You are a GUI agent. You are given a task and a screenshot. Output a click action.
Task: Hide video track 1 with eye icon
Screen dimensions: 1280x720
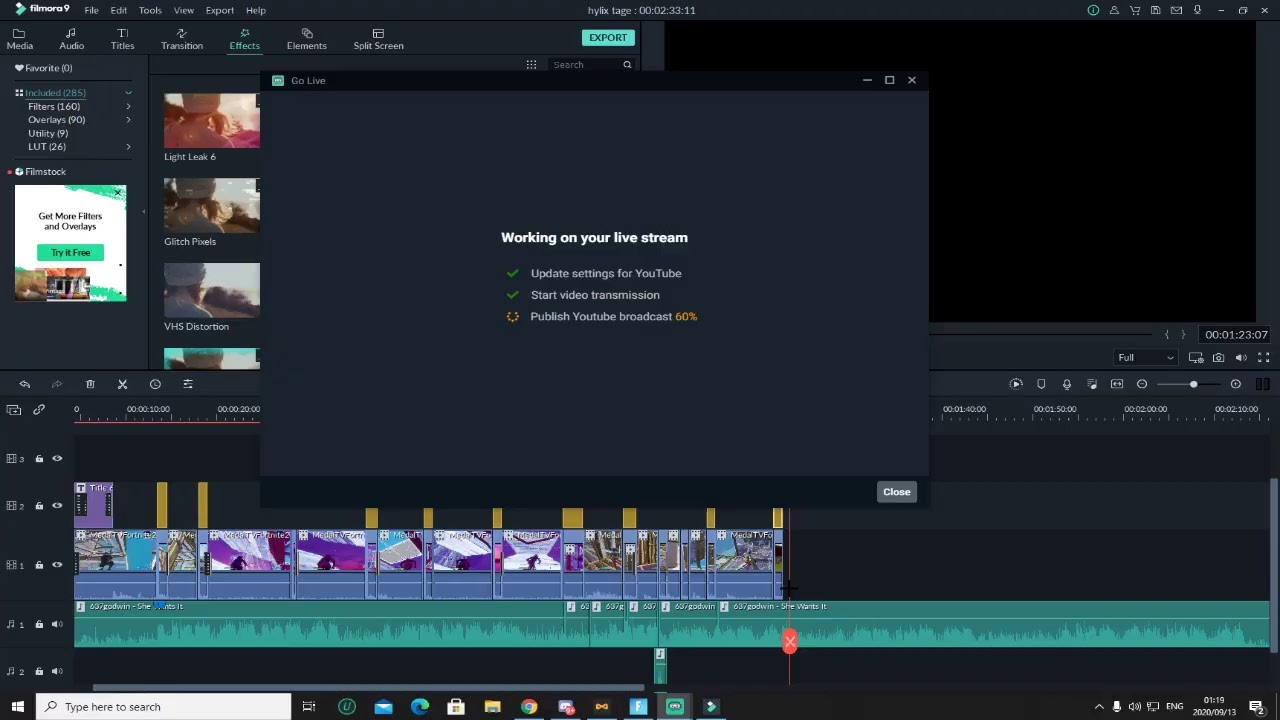(57, 565)
